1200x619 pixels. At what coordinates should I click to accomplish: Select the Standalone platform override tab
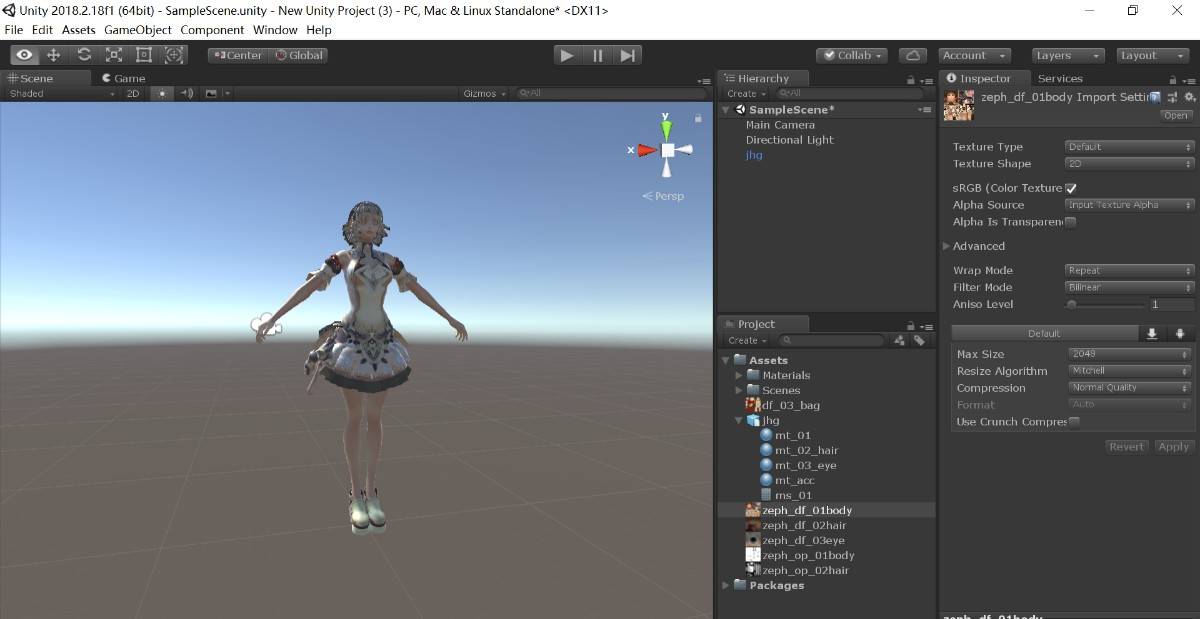point(1152,333)
